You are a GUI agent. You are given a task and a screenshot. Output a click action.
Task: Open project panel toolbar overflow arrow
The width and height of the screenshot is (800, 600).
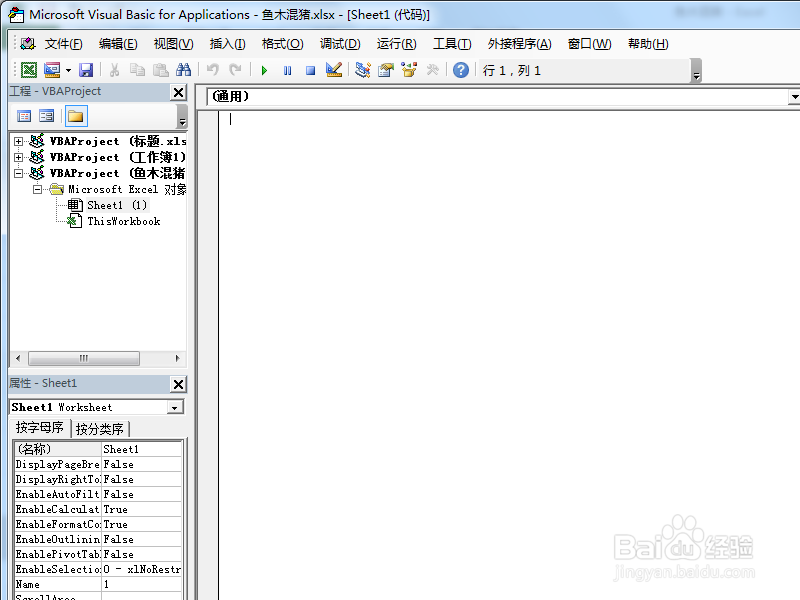click(182, 117)
